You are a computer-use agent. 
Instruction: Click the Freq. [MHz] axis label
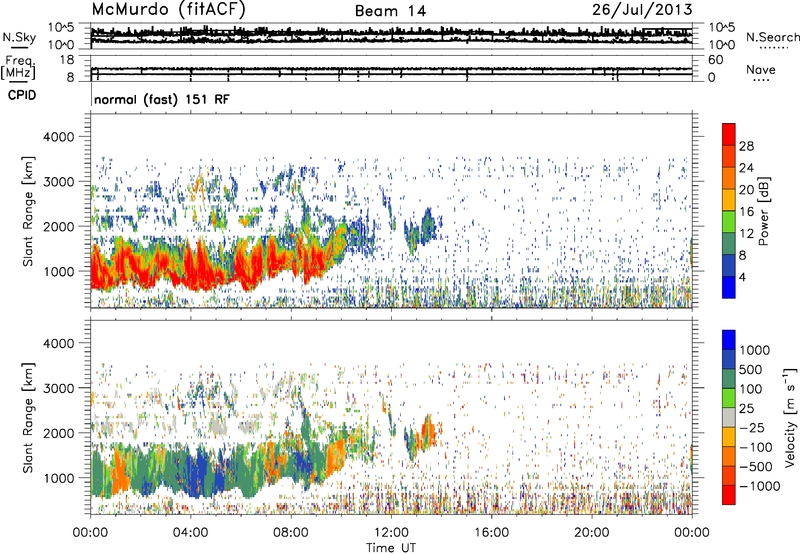pyautogui.click(x=18, y=68)
